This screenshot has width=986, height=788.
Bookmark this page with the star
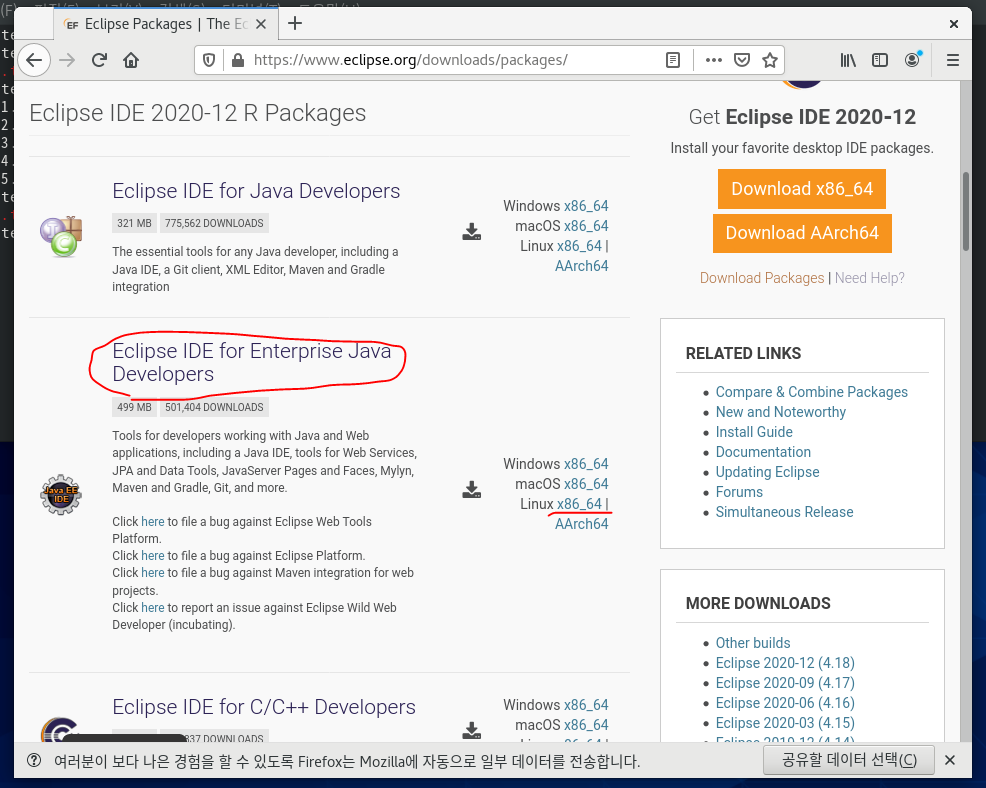[770, 60]
